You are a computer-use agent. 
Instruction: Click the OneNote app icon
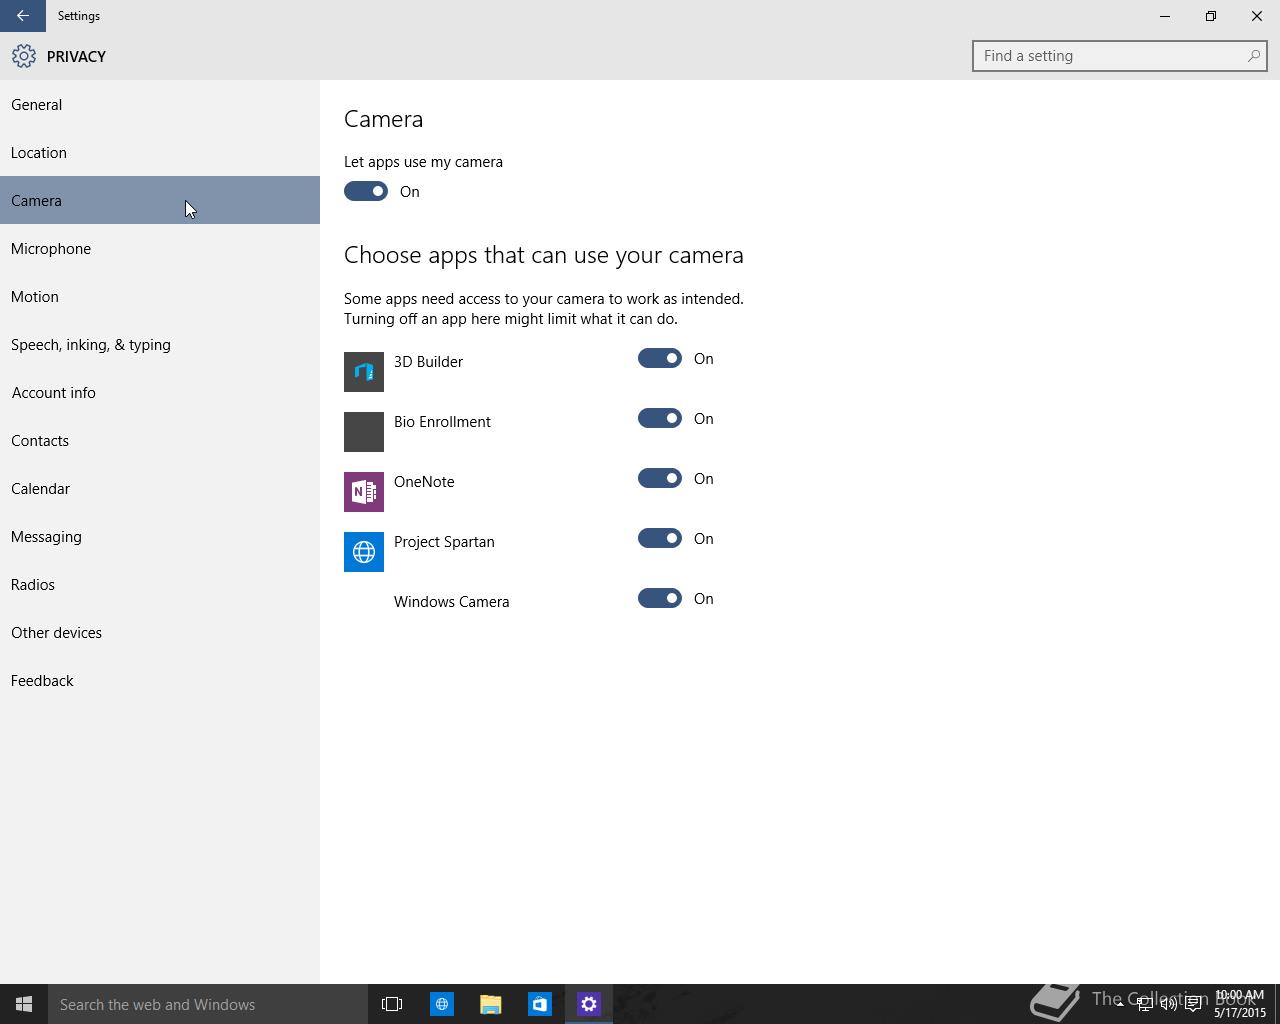coord(364,492)
